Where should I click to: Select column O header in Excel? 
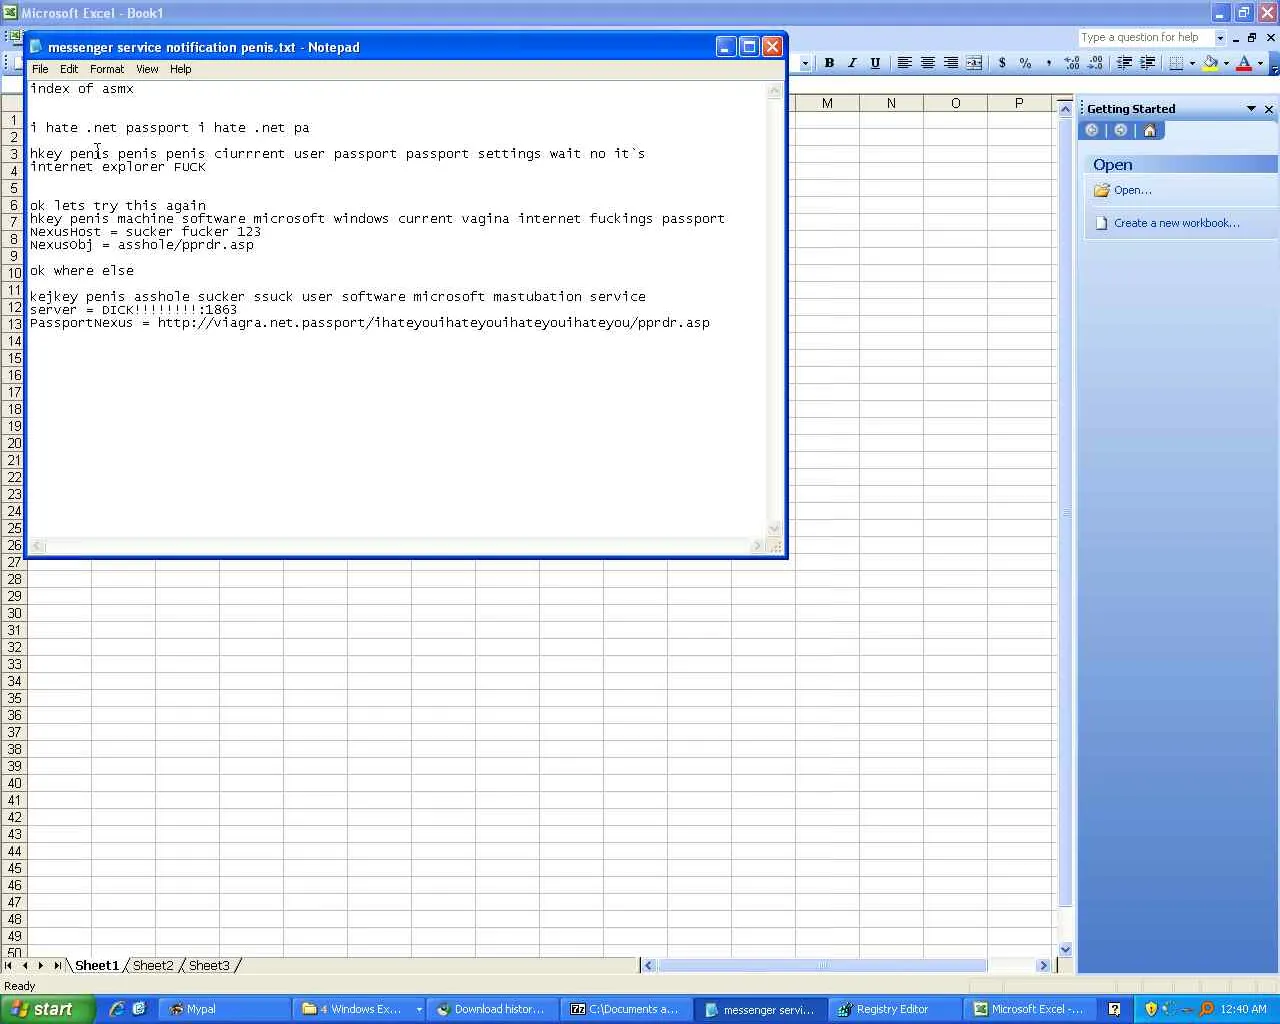955,103
